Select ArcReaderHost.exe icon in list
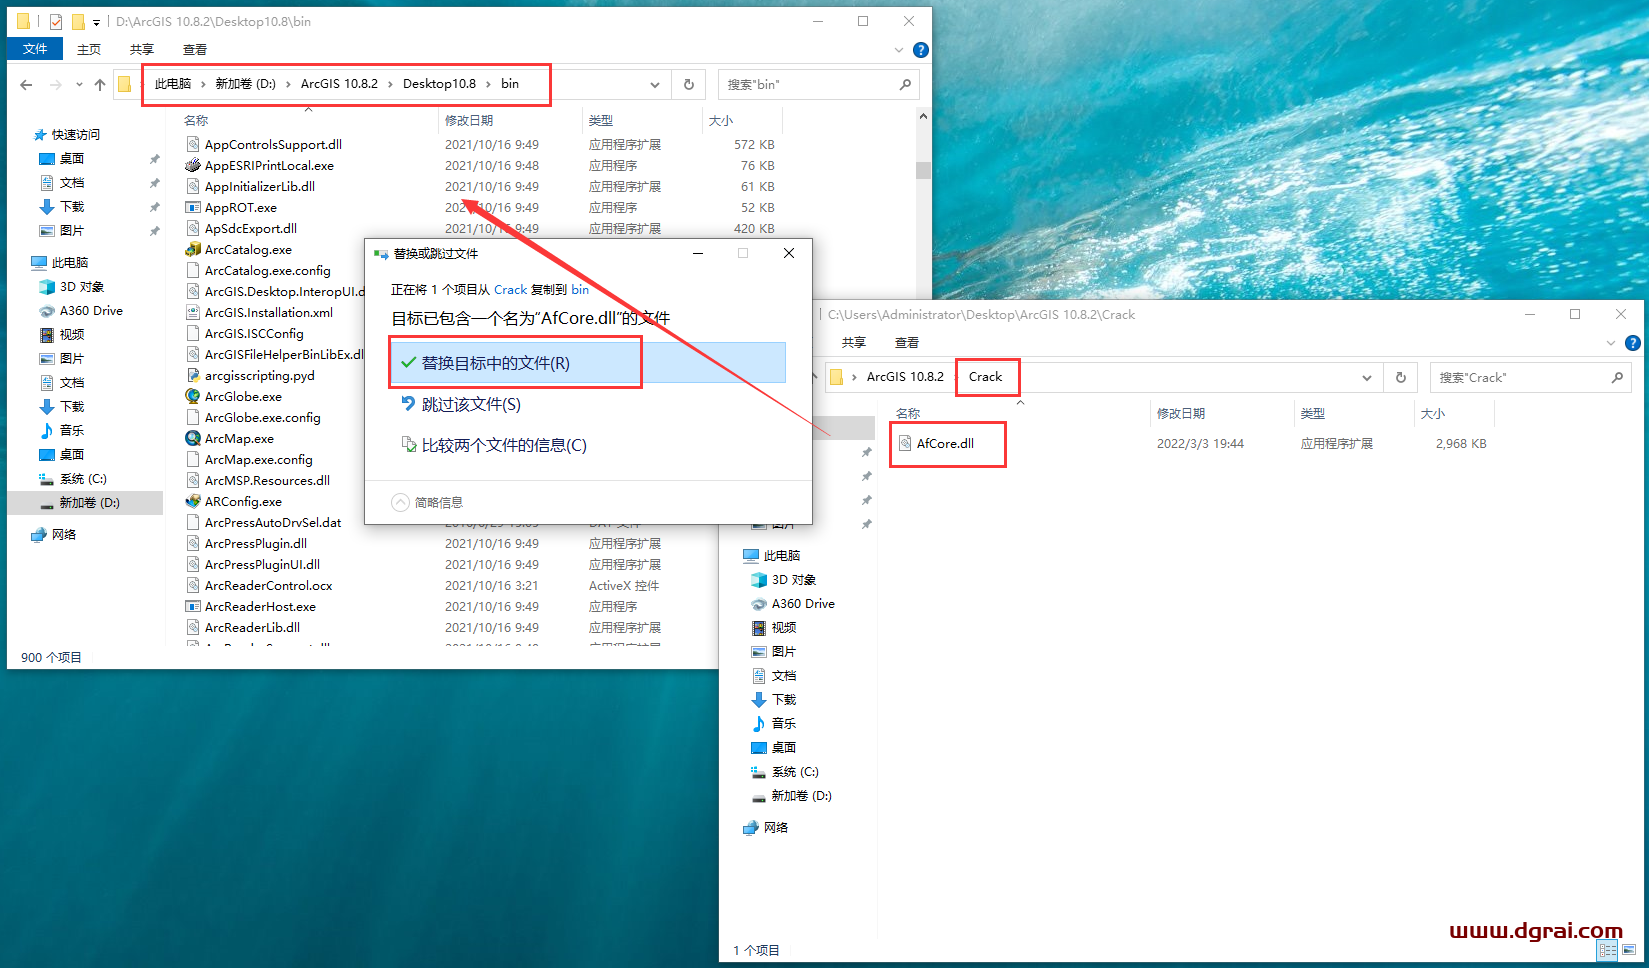 193,606
